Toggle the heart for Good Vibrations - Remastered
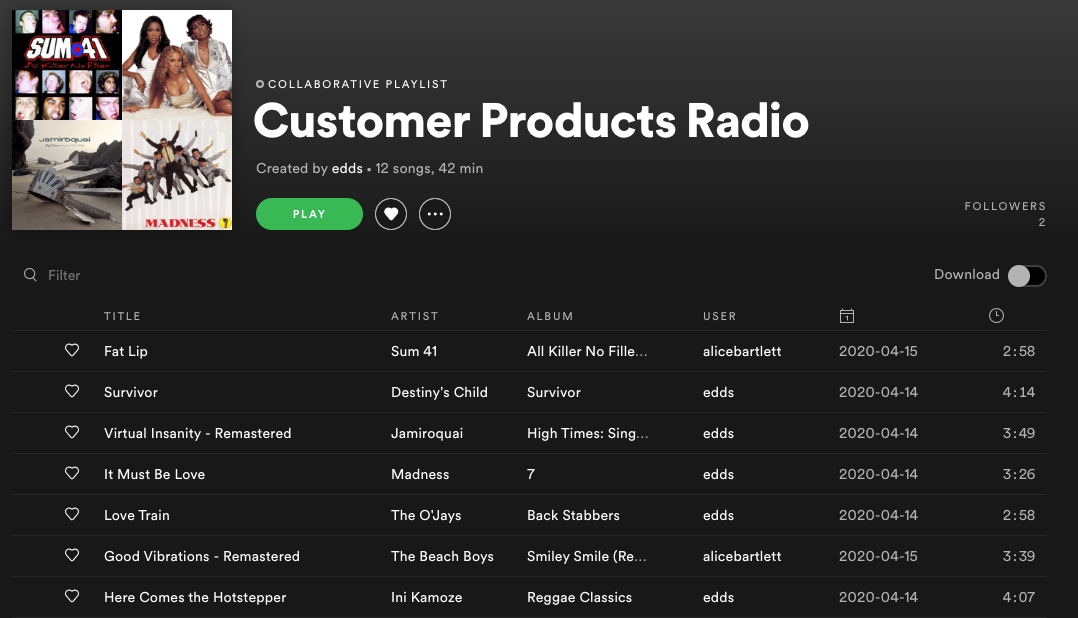1078x618 pixels. [71, 556]
